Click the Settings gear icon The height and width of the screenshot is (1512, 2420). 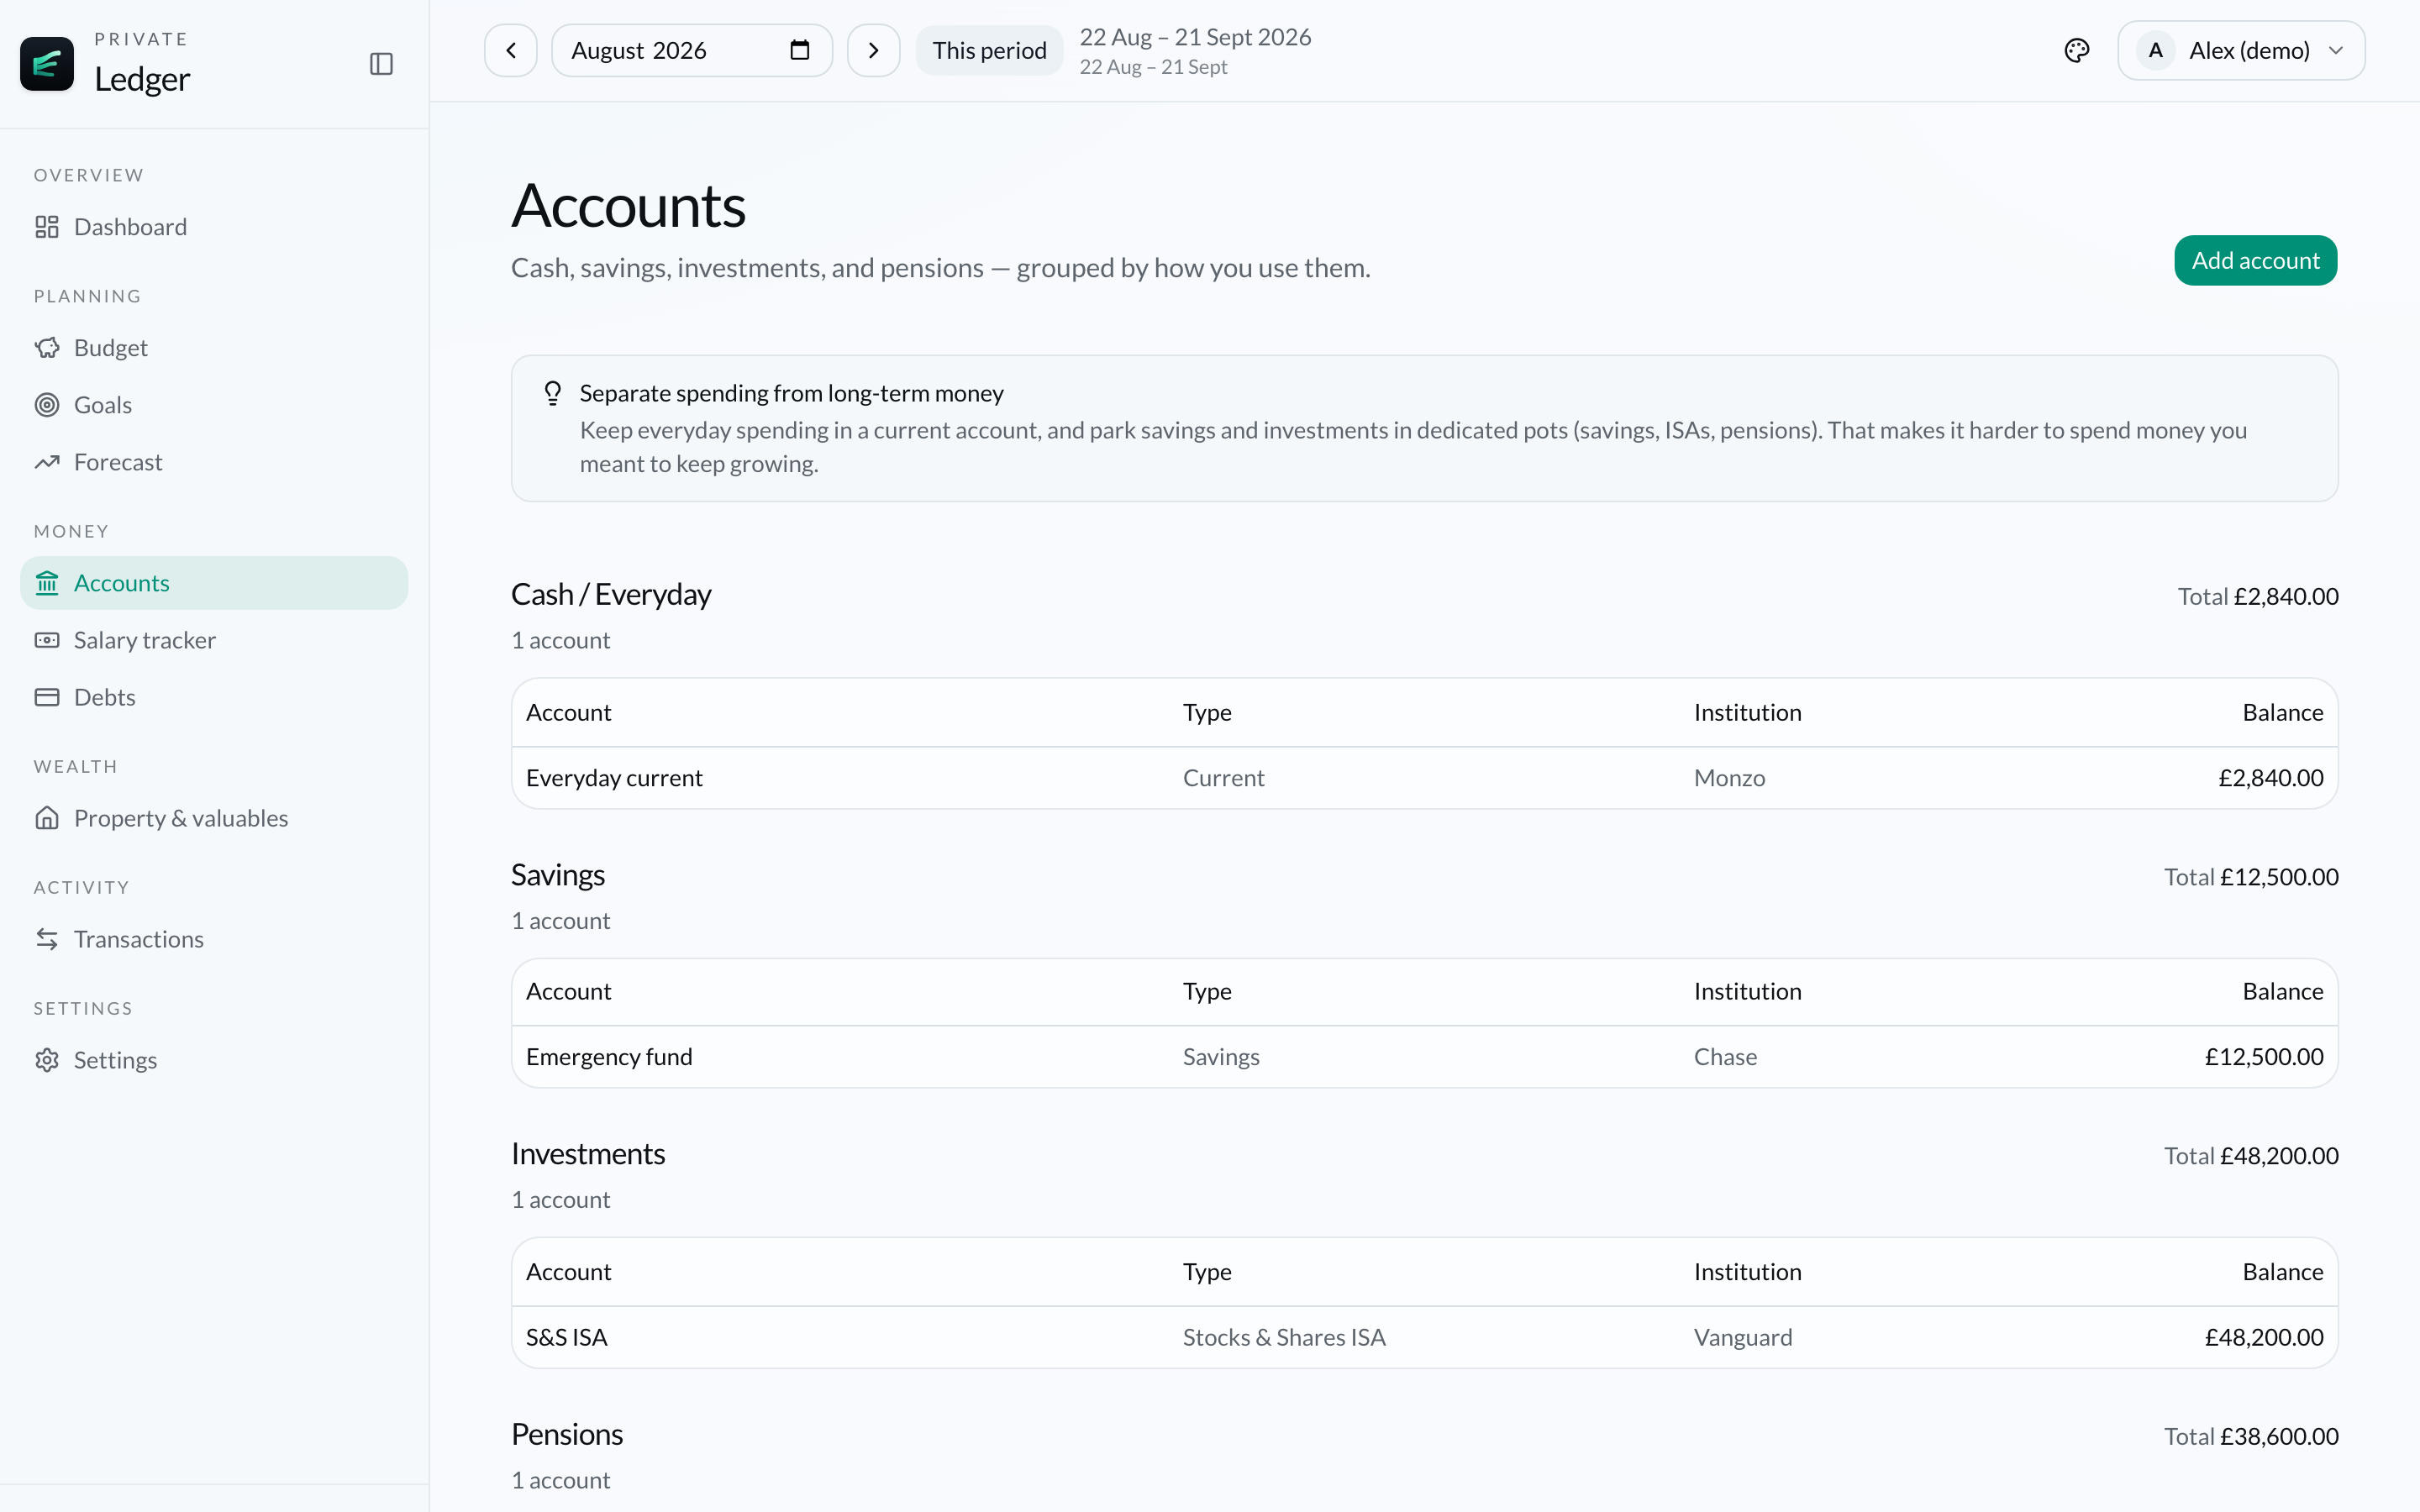(47, 1060)
